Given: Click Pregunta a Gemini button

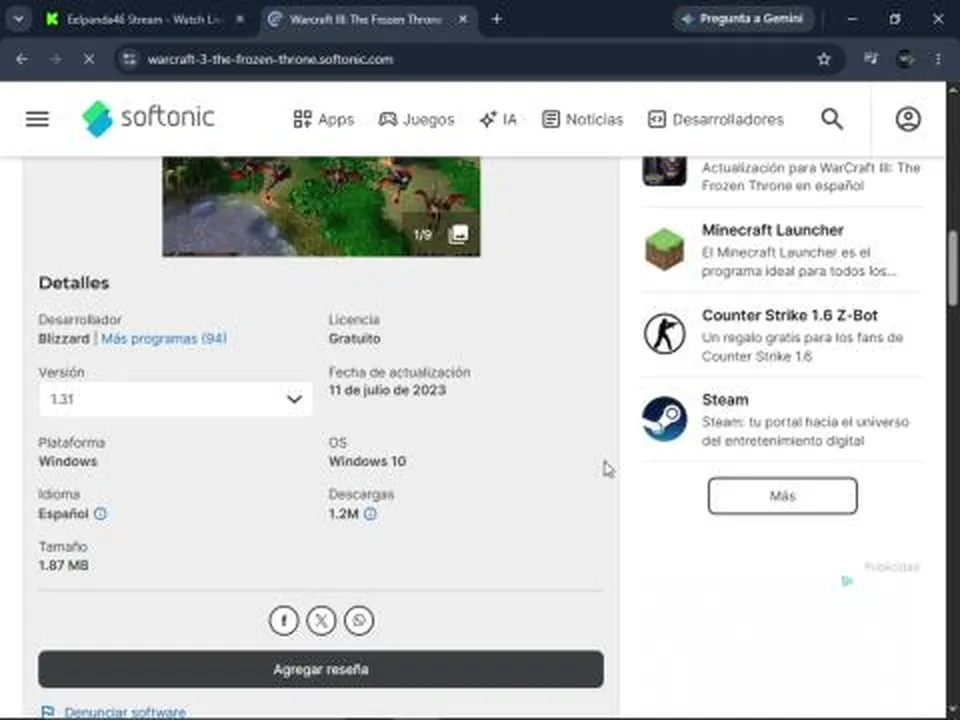Looking at the screenshot, I should 743,19.
